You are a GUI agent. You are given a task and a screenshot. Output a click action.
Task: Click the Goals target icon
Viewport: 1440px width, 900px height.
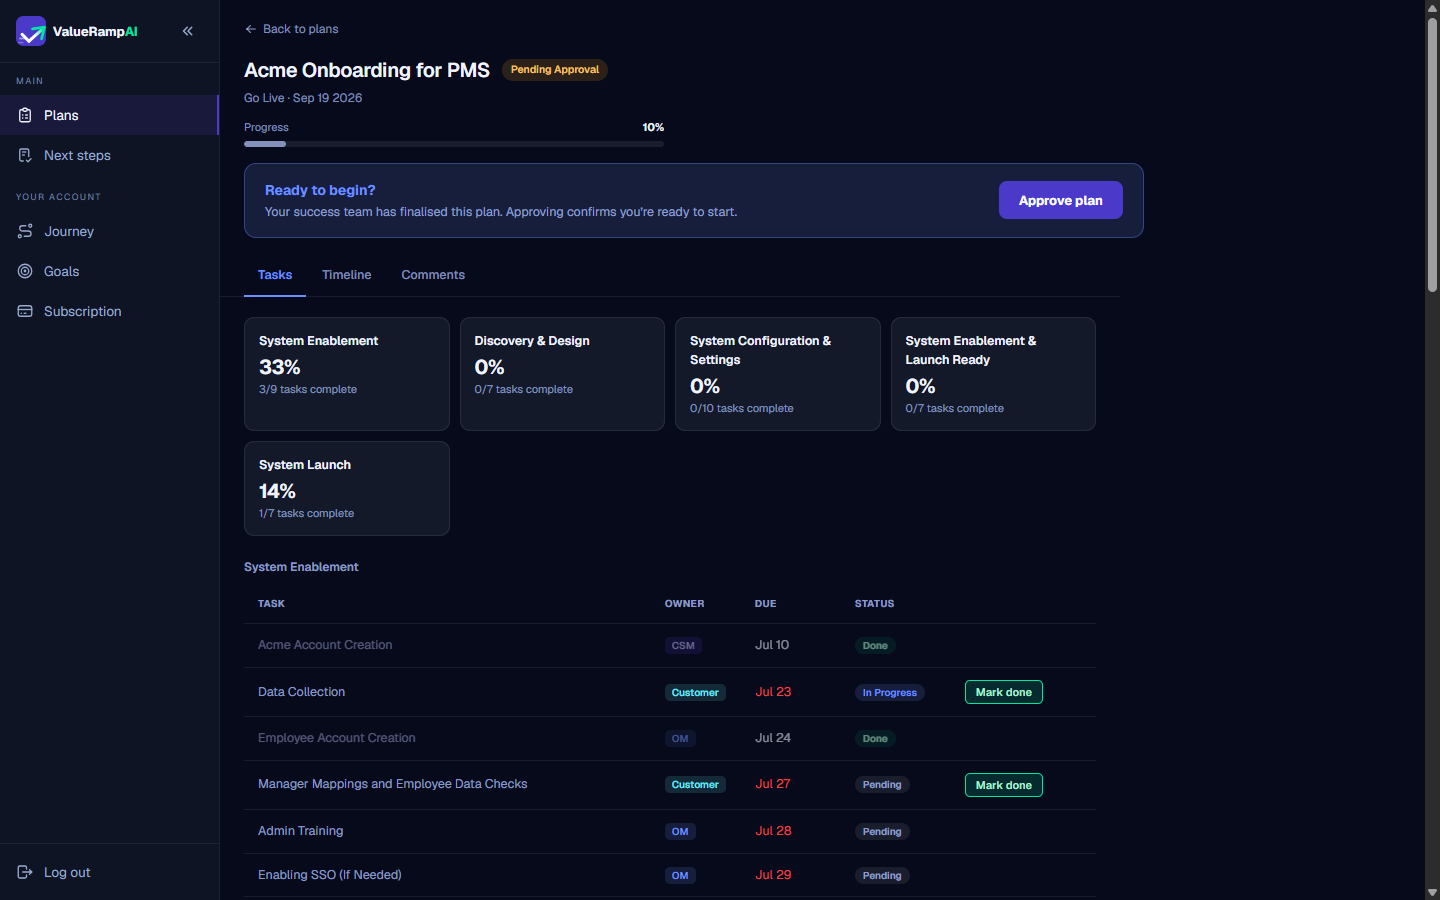coord(25,271)
